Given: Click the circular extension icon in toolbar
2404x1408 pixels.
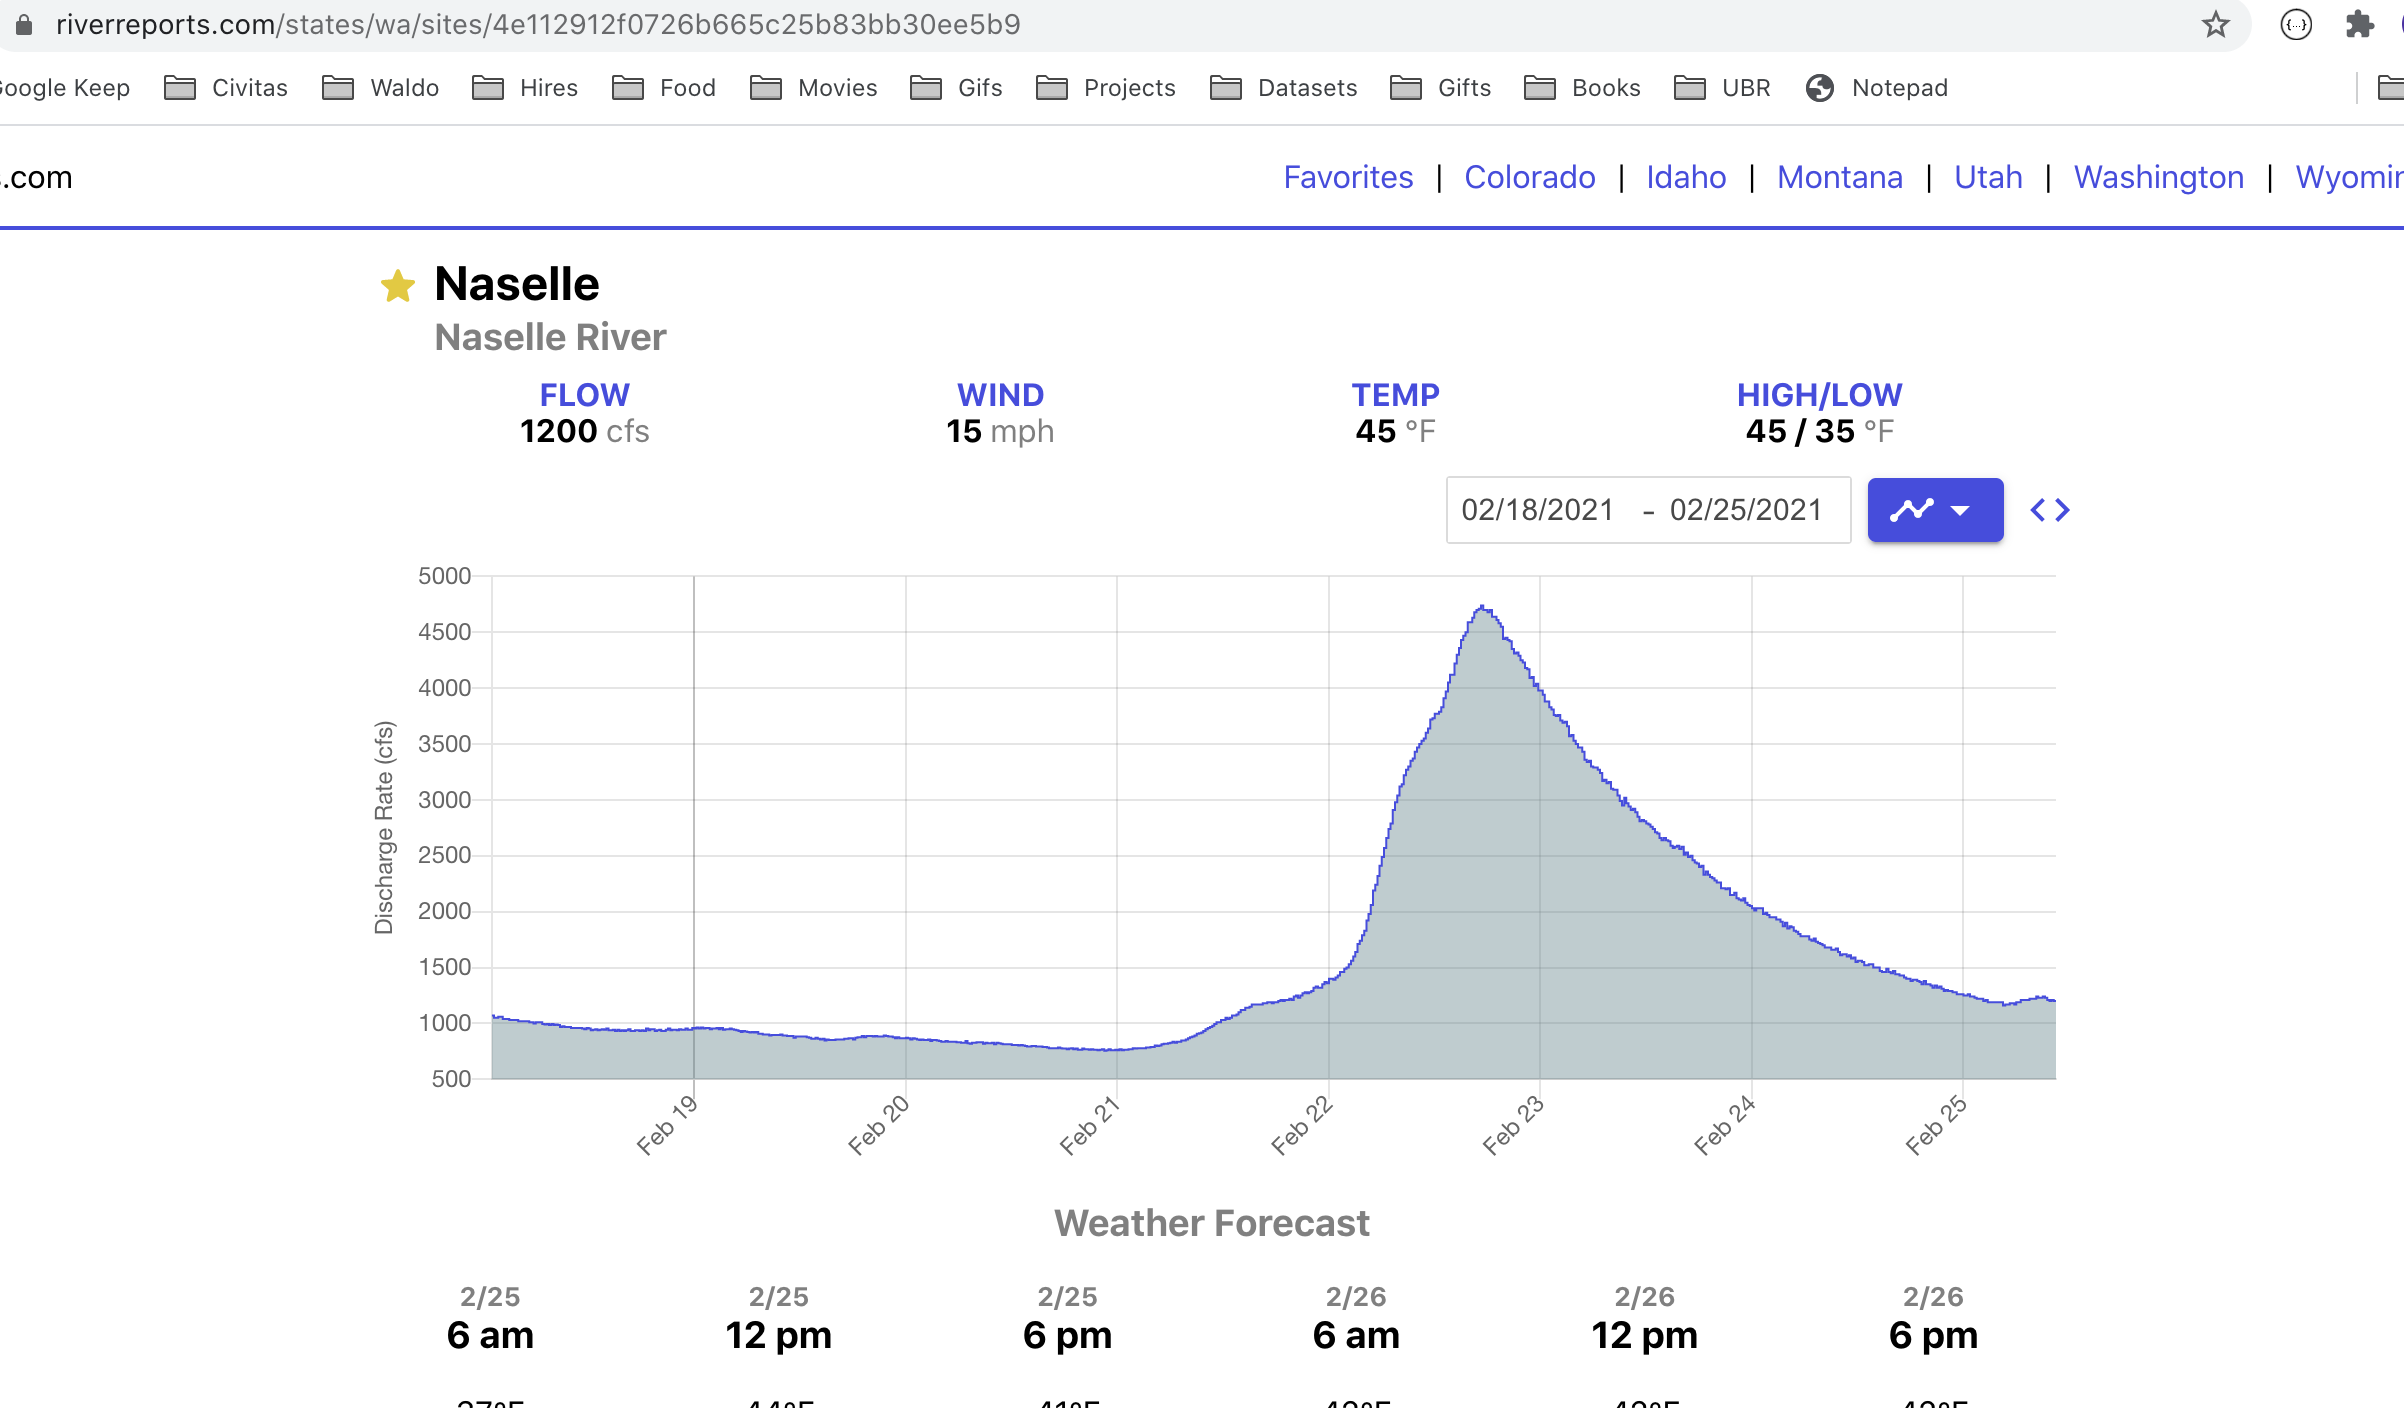Looking at the screenshot, I should coord(2296,24).
